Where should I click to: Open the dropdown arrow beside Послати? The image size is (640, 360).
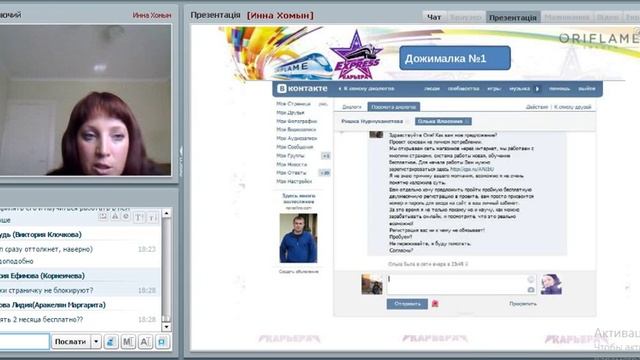(x=96, y=342)
